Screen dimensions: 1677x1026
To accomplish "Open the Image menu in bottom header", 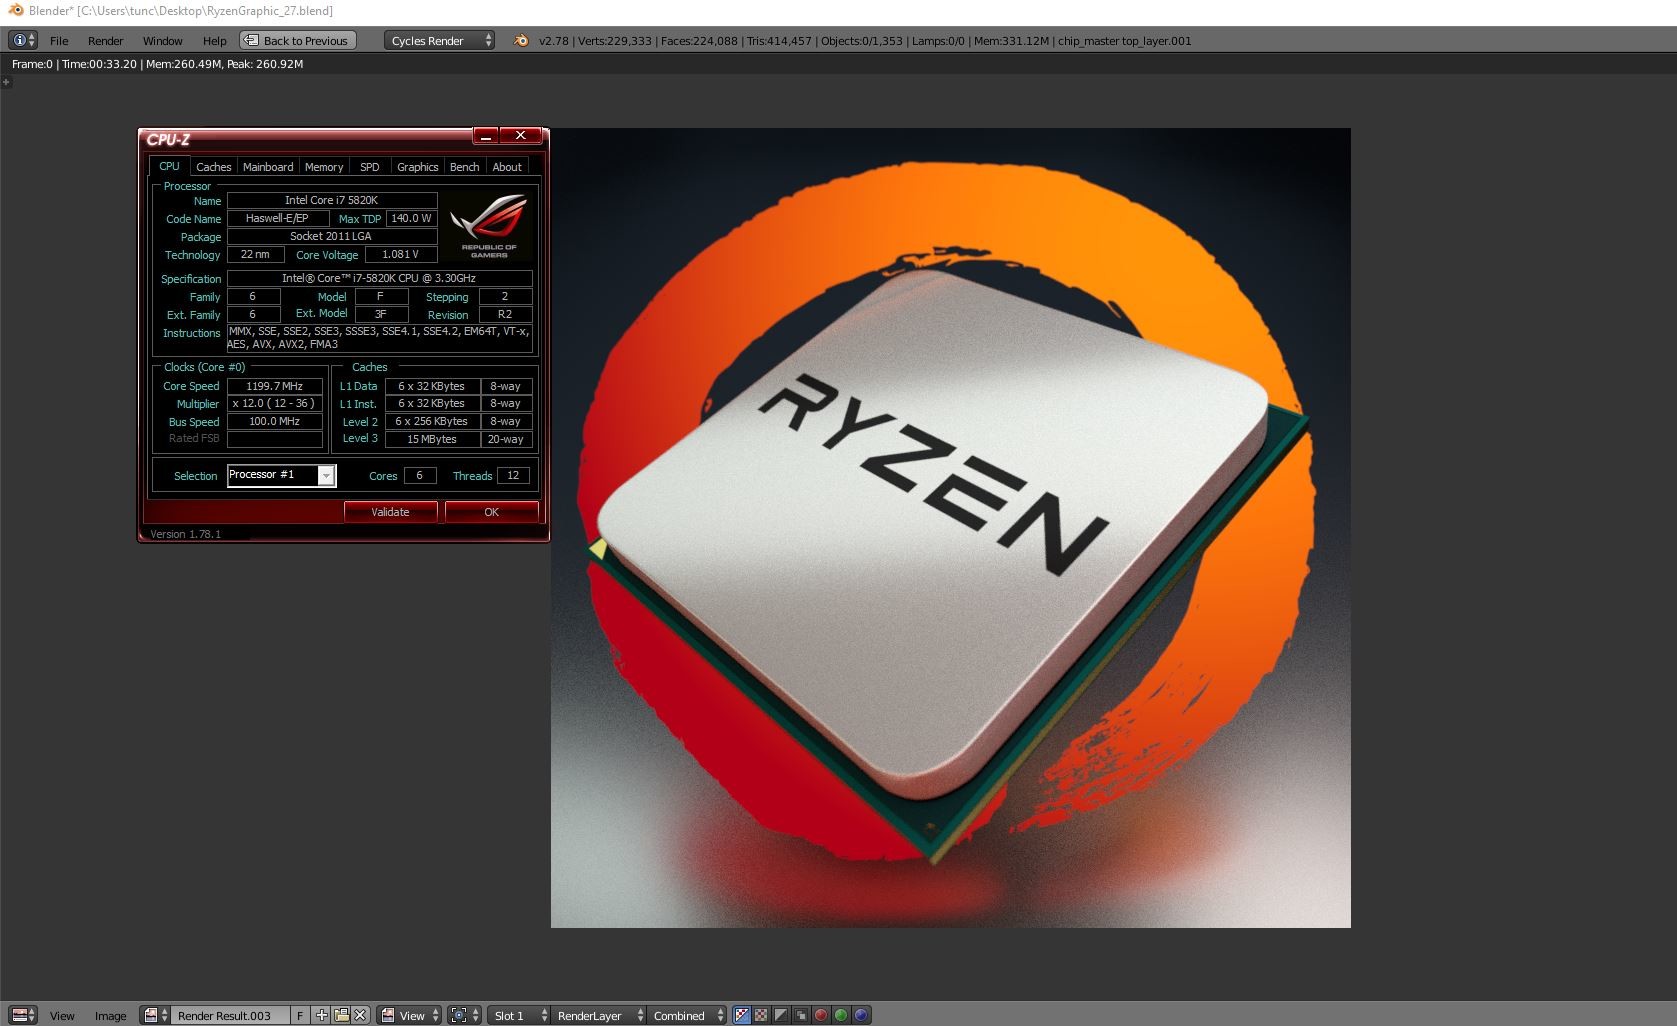I will (110, 1016).
